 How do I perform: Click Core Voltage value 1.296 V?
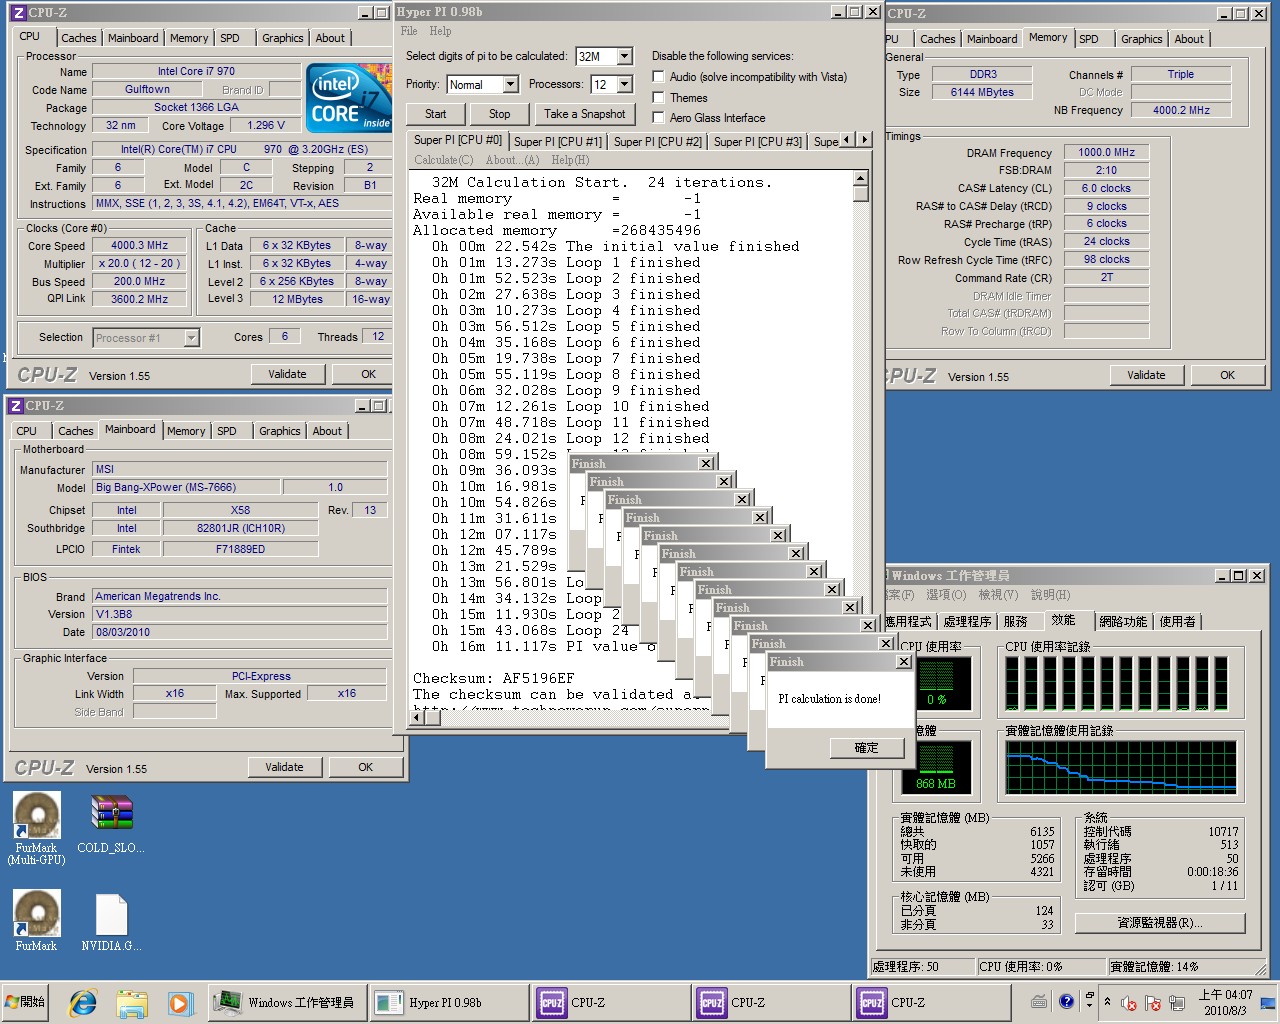pos(266,125)
